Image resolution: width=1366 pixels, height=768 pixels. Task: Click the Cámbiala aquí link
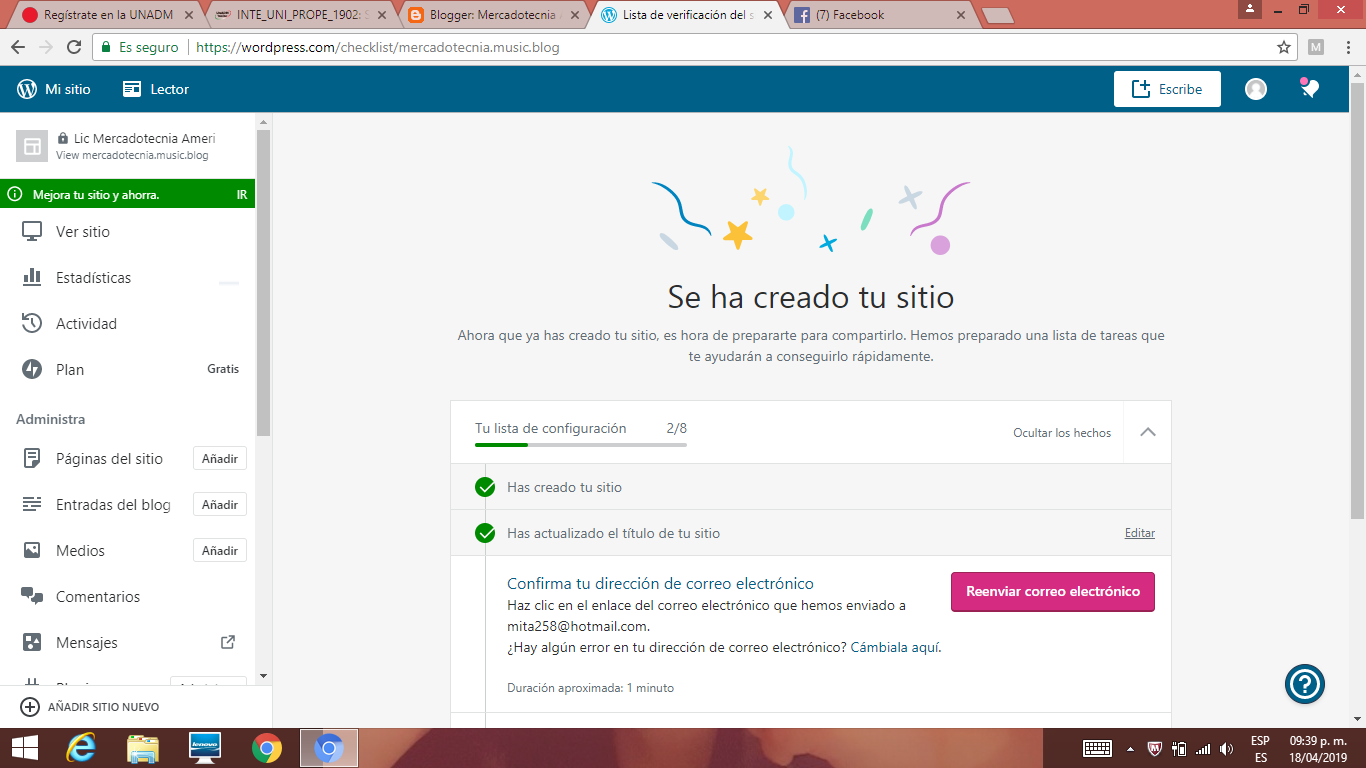tap(895, 647)
